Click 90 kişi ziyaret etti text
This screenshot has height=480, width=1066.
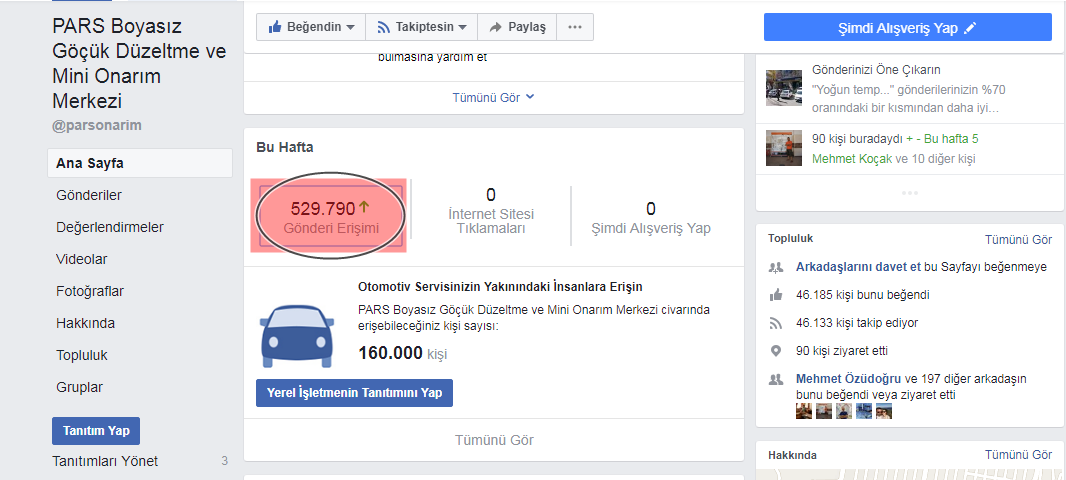(842, 352)
